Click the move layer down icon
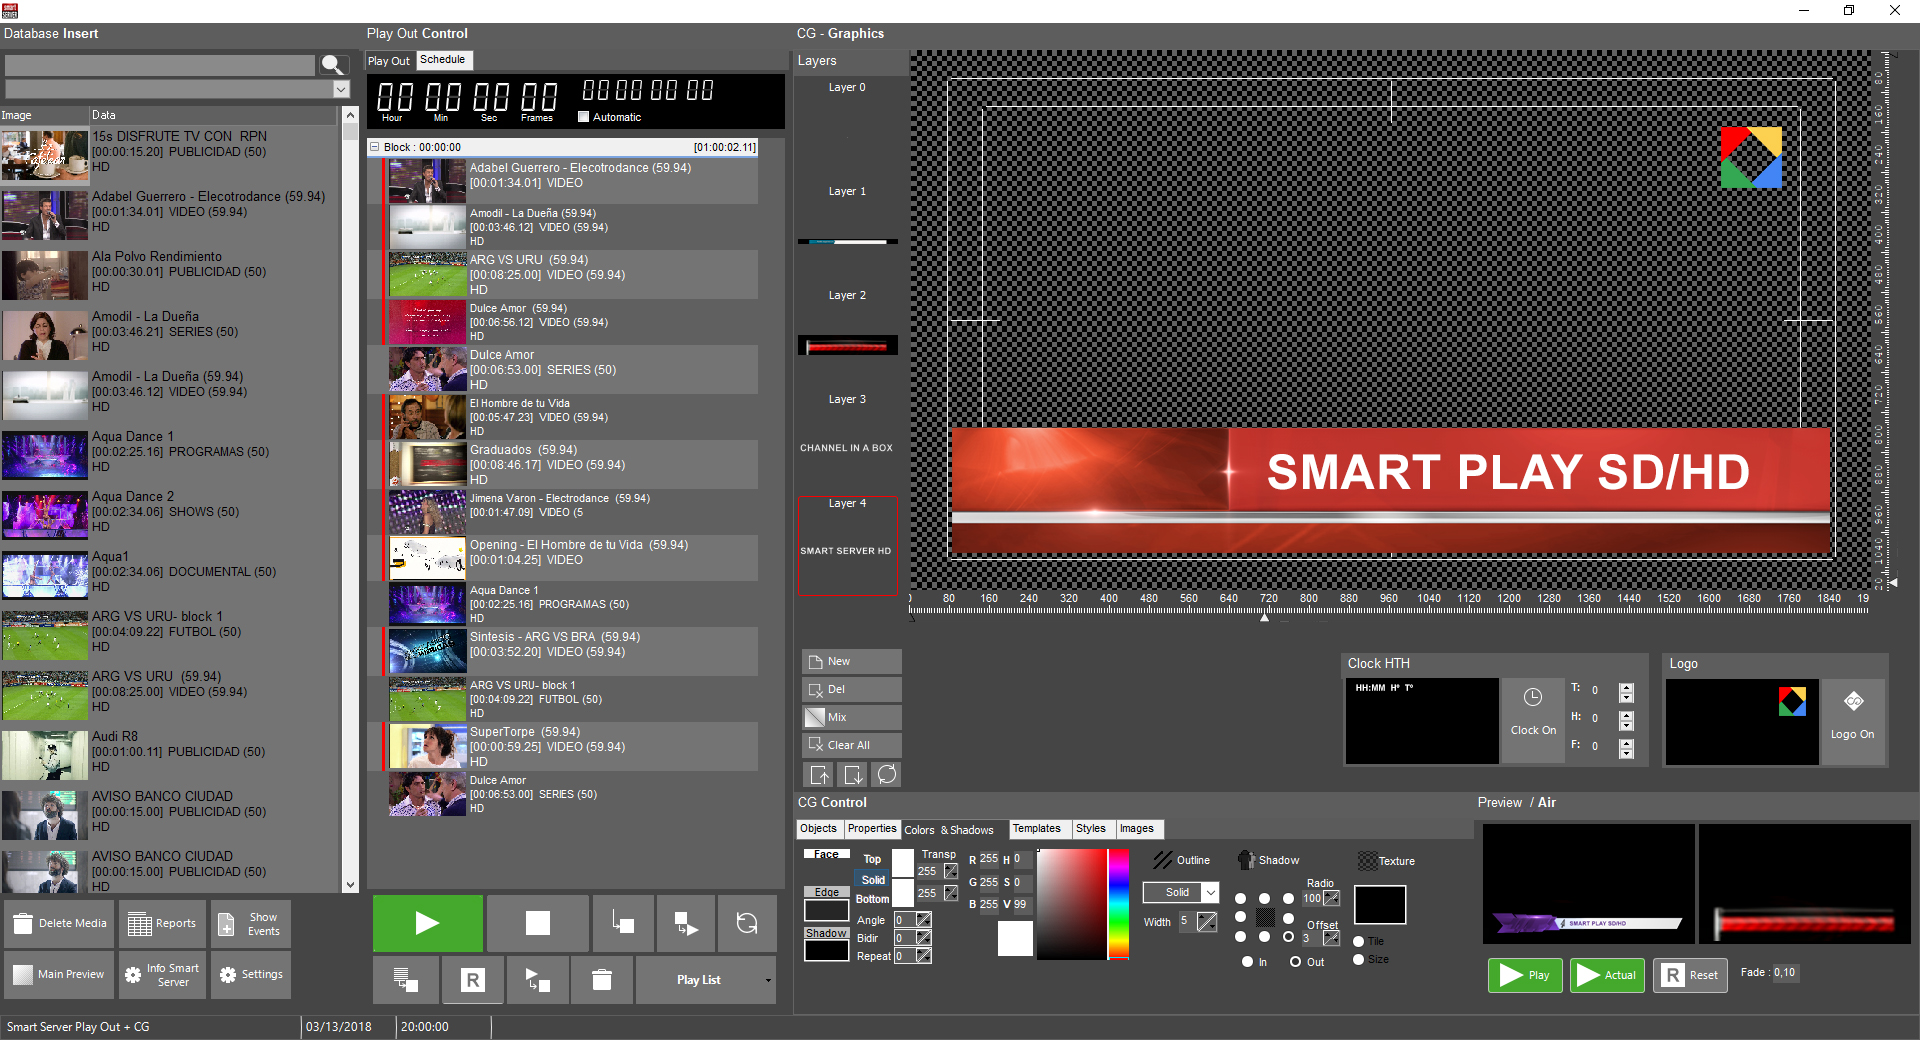The image size is (1920, 1040). pyautogui.click(x=853, y=774)
